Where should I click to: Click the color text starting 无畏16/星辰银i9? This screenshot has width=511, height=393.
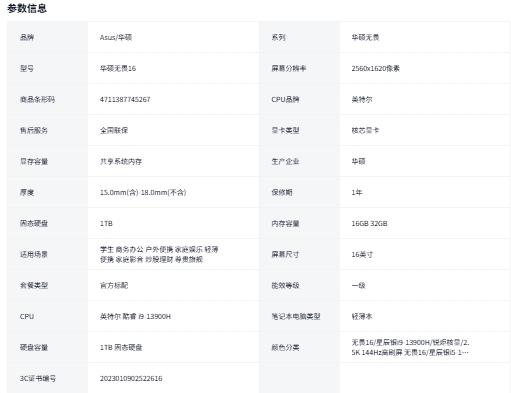pyautogui.click(x=410, y=347)
